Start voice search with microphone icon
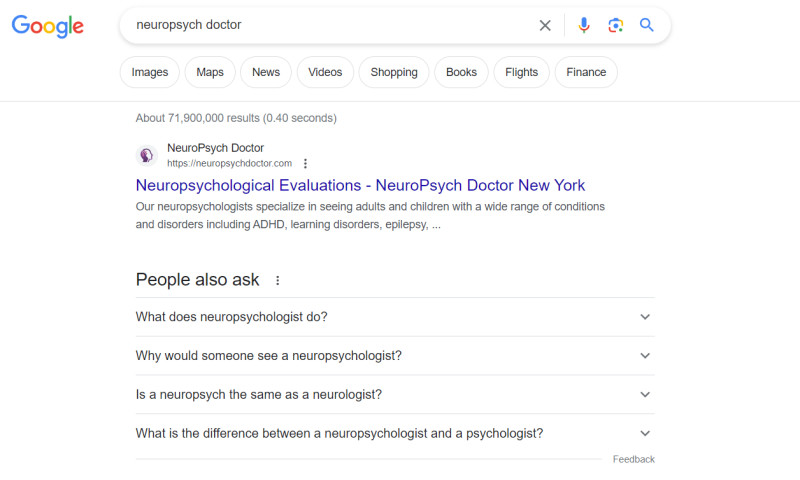 [584, 26]
